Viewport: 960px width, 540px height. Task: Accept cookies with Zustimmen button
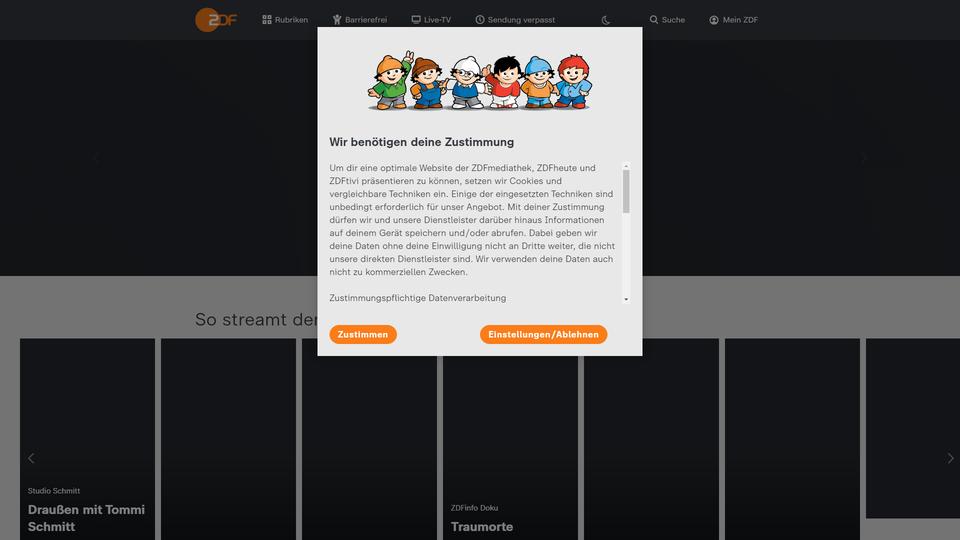click(363, 334)
